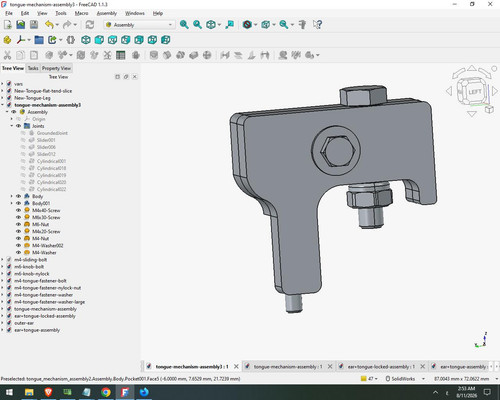Collapse the Joints folder node

coord(12,126)
